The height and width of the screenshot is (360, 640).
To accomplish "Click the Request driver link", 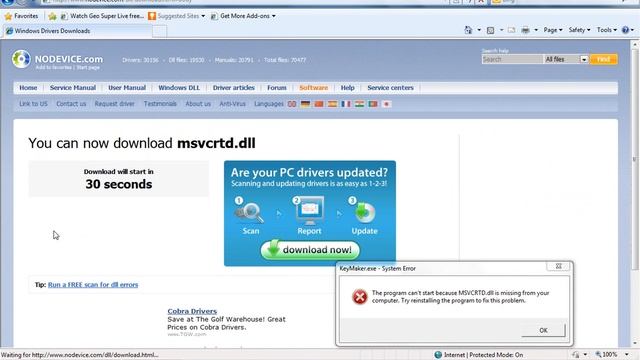I will coord(115,104).
